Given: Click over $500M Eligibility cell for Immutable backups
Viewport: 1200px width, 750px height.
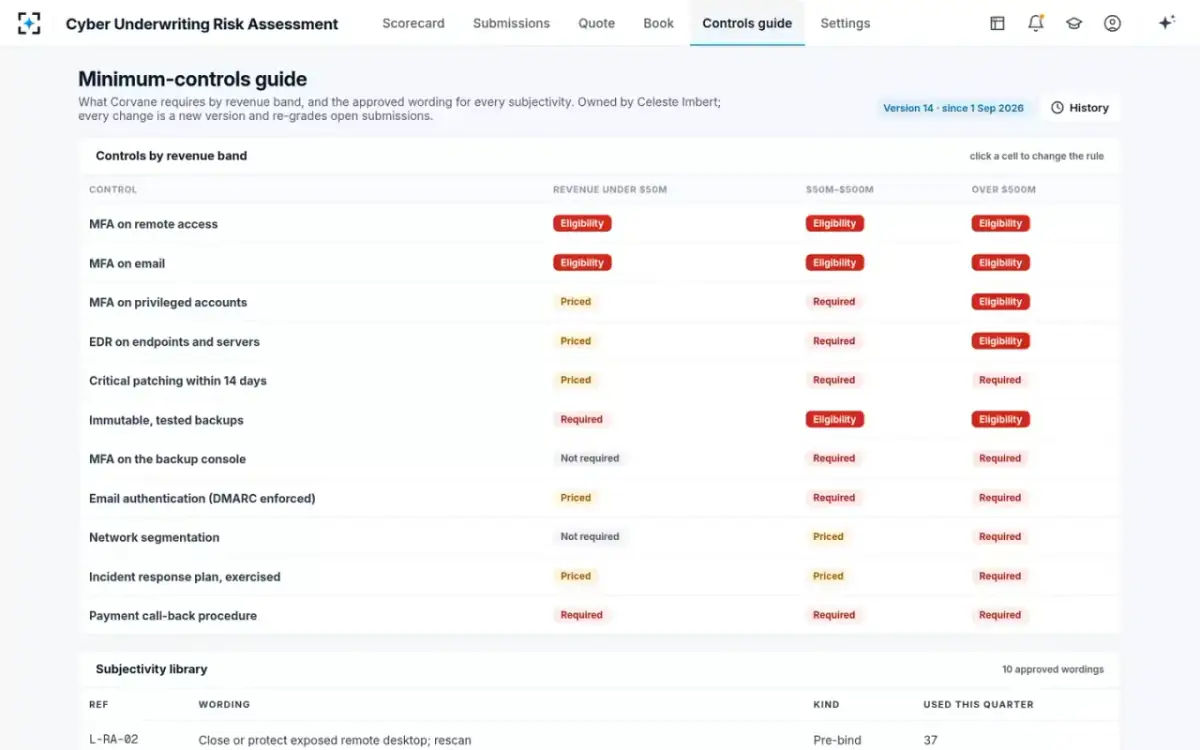Looking at the screenshot, I should pos(1001,420).
